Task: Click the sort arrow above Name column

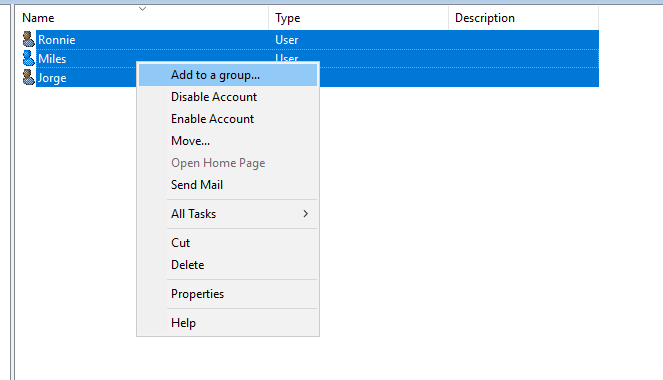Action: click(142, 8)
